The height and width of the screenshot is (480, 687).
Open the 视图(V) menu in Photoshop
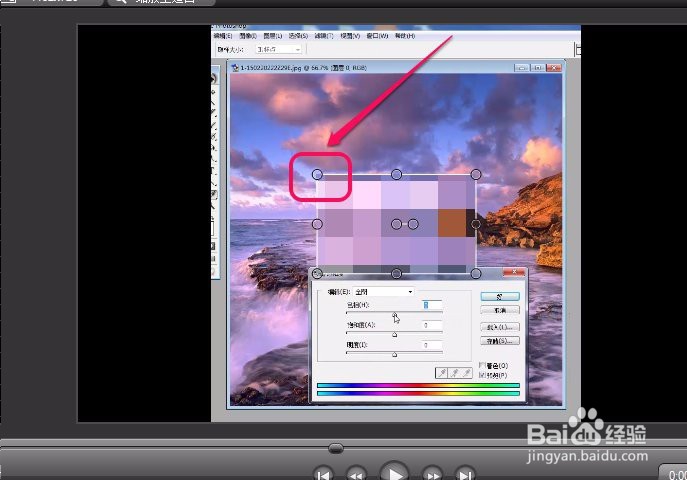[350, 36]
